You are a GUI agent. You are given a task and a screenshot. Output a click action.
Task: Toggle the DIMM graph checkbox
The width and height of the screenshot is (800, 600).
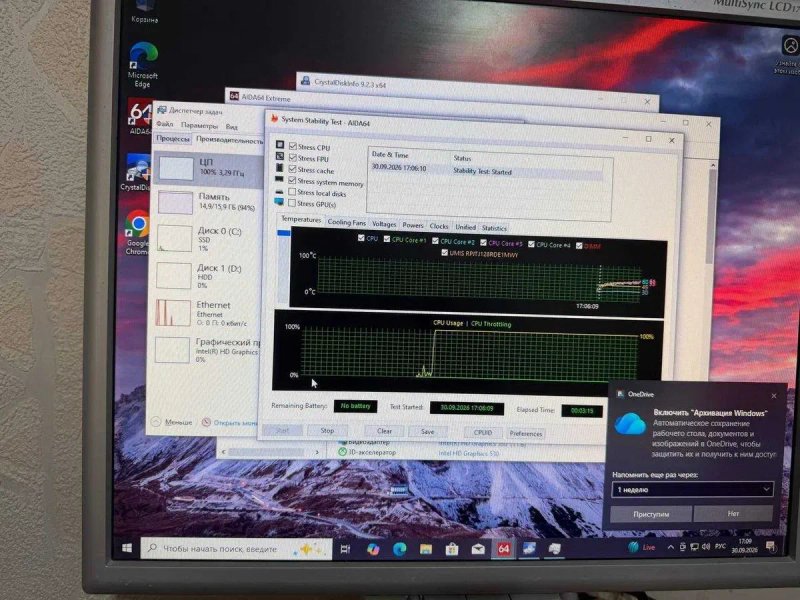tap(579, 246)
